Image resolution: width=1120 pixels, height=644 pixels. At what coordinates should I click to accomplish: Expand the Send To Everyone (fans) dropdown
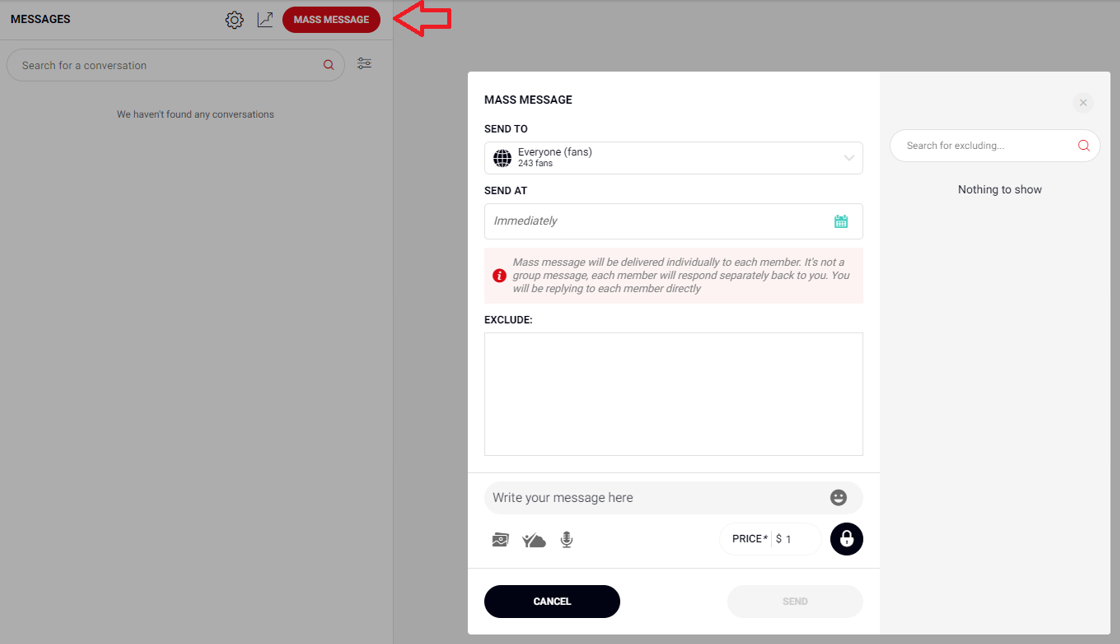coord(674,158)
